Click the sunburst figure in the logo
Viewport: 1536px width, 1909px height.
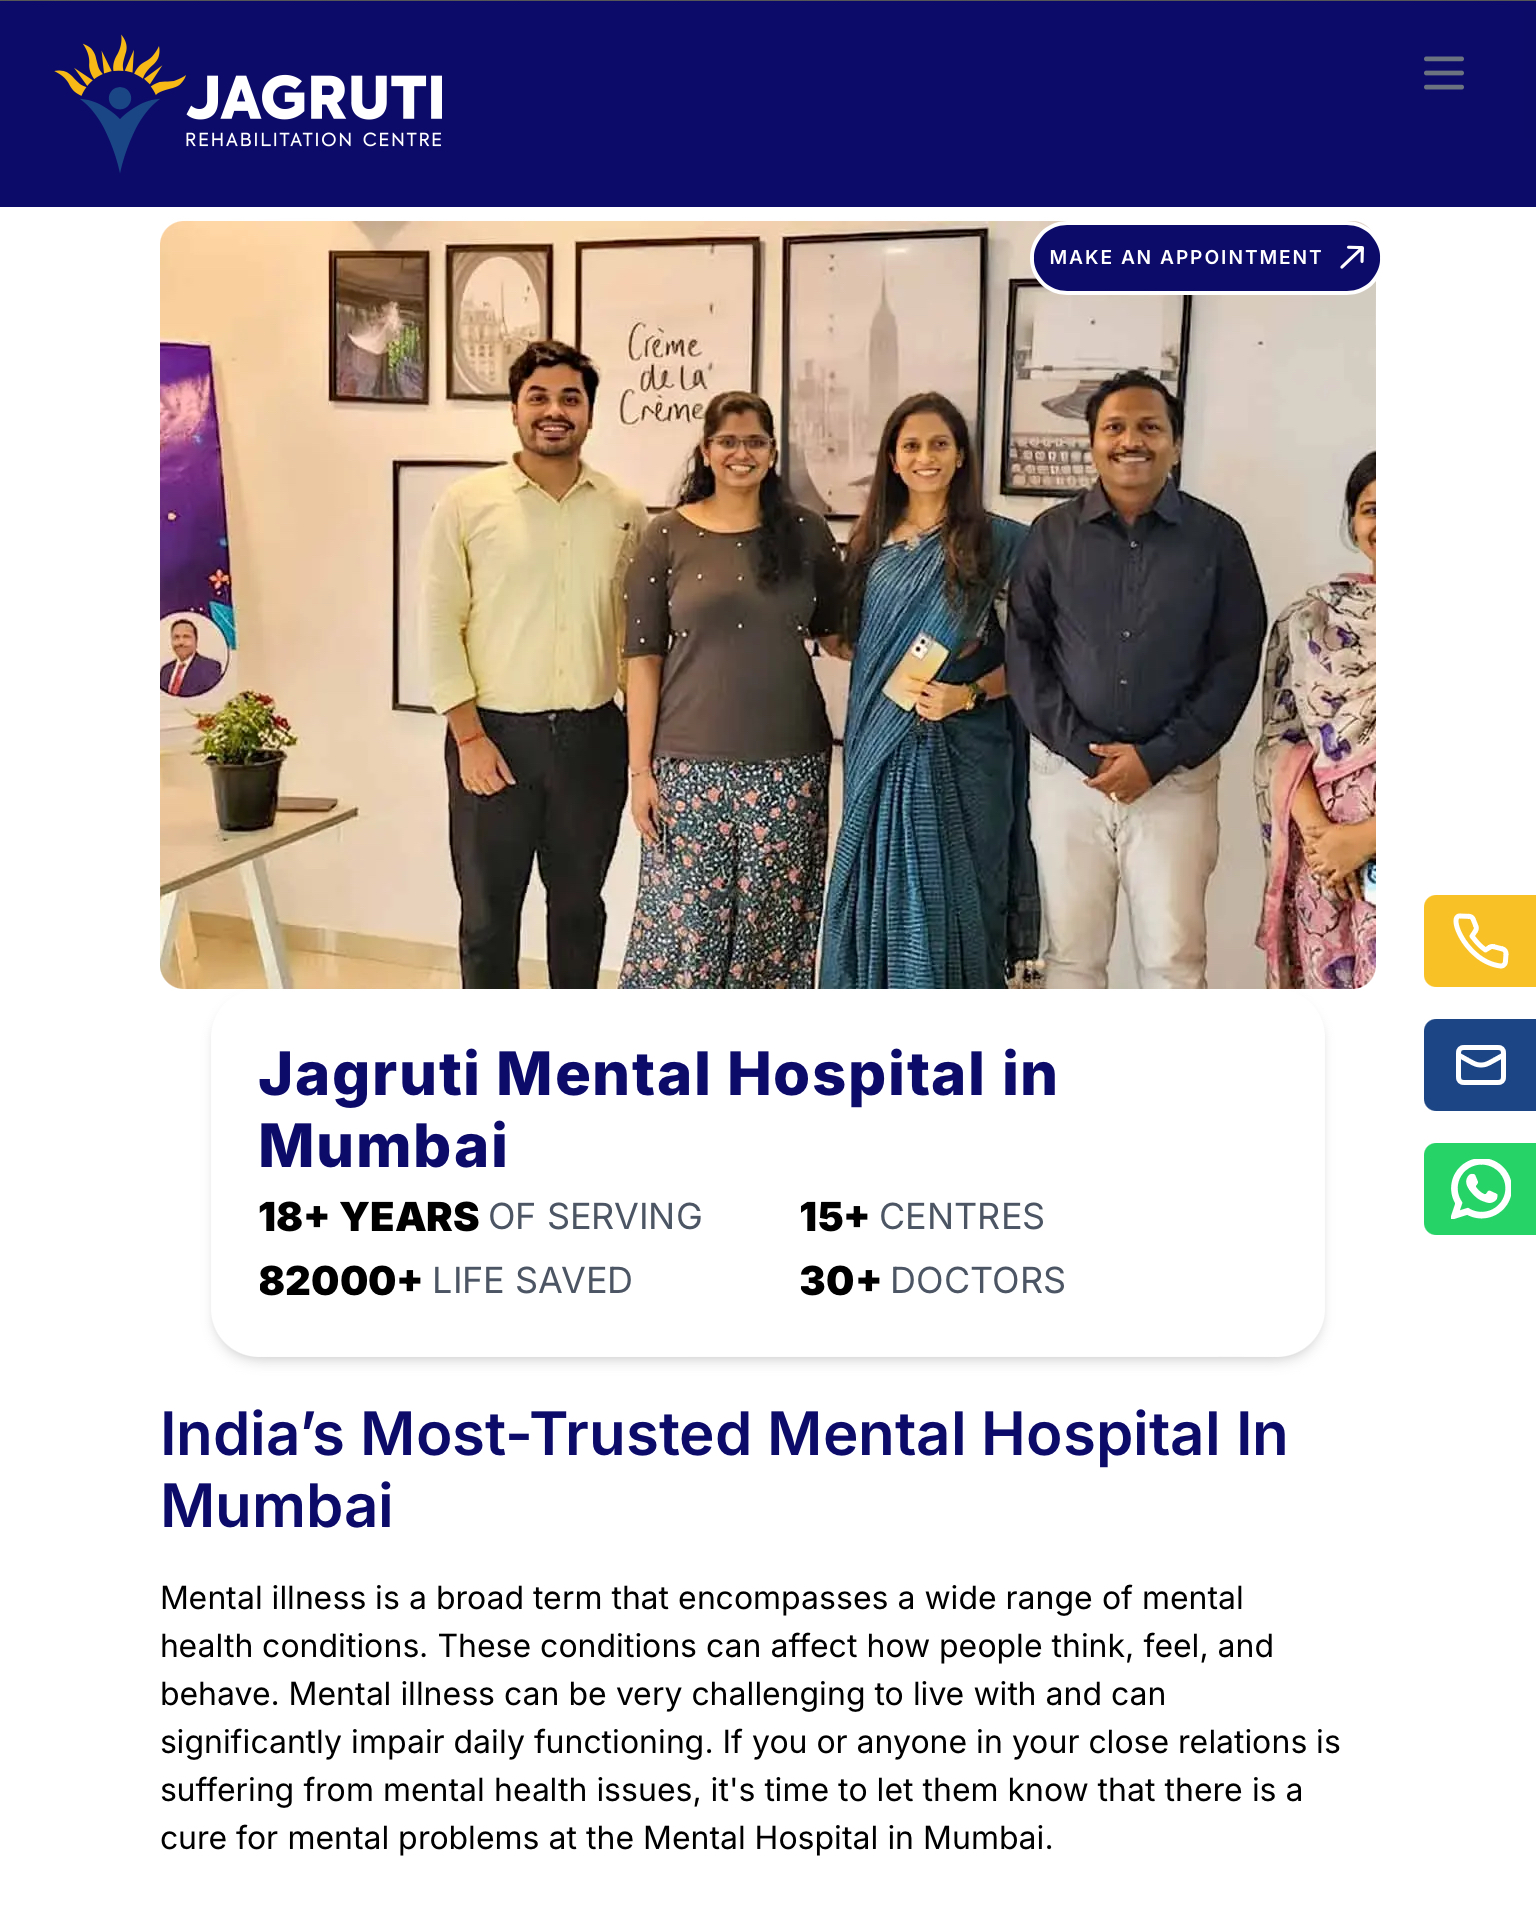120,102
